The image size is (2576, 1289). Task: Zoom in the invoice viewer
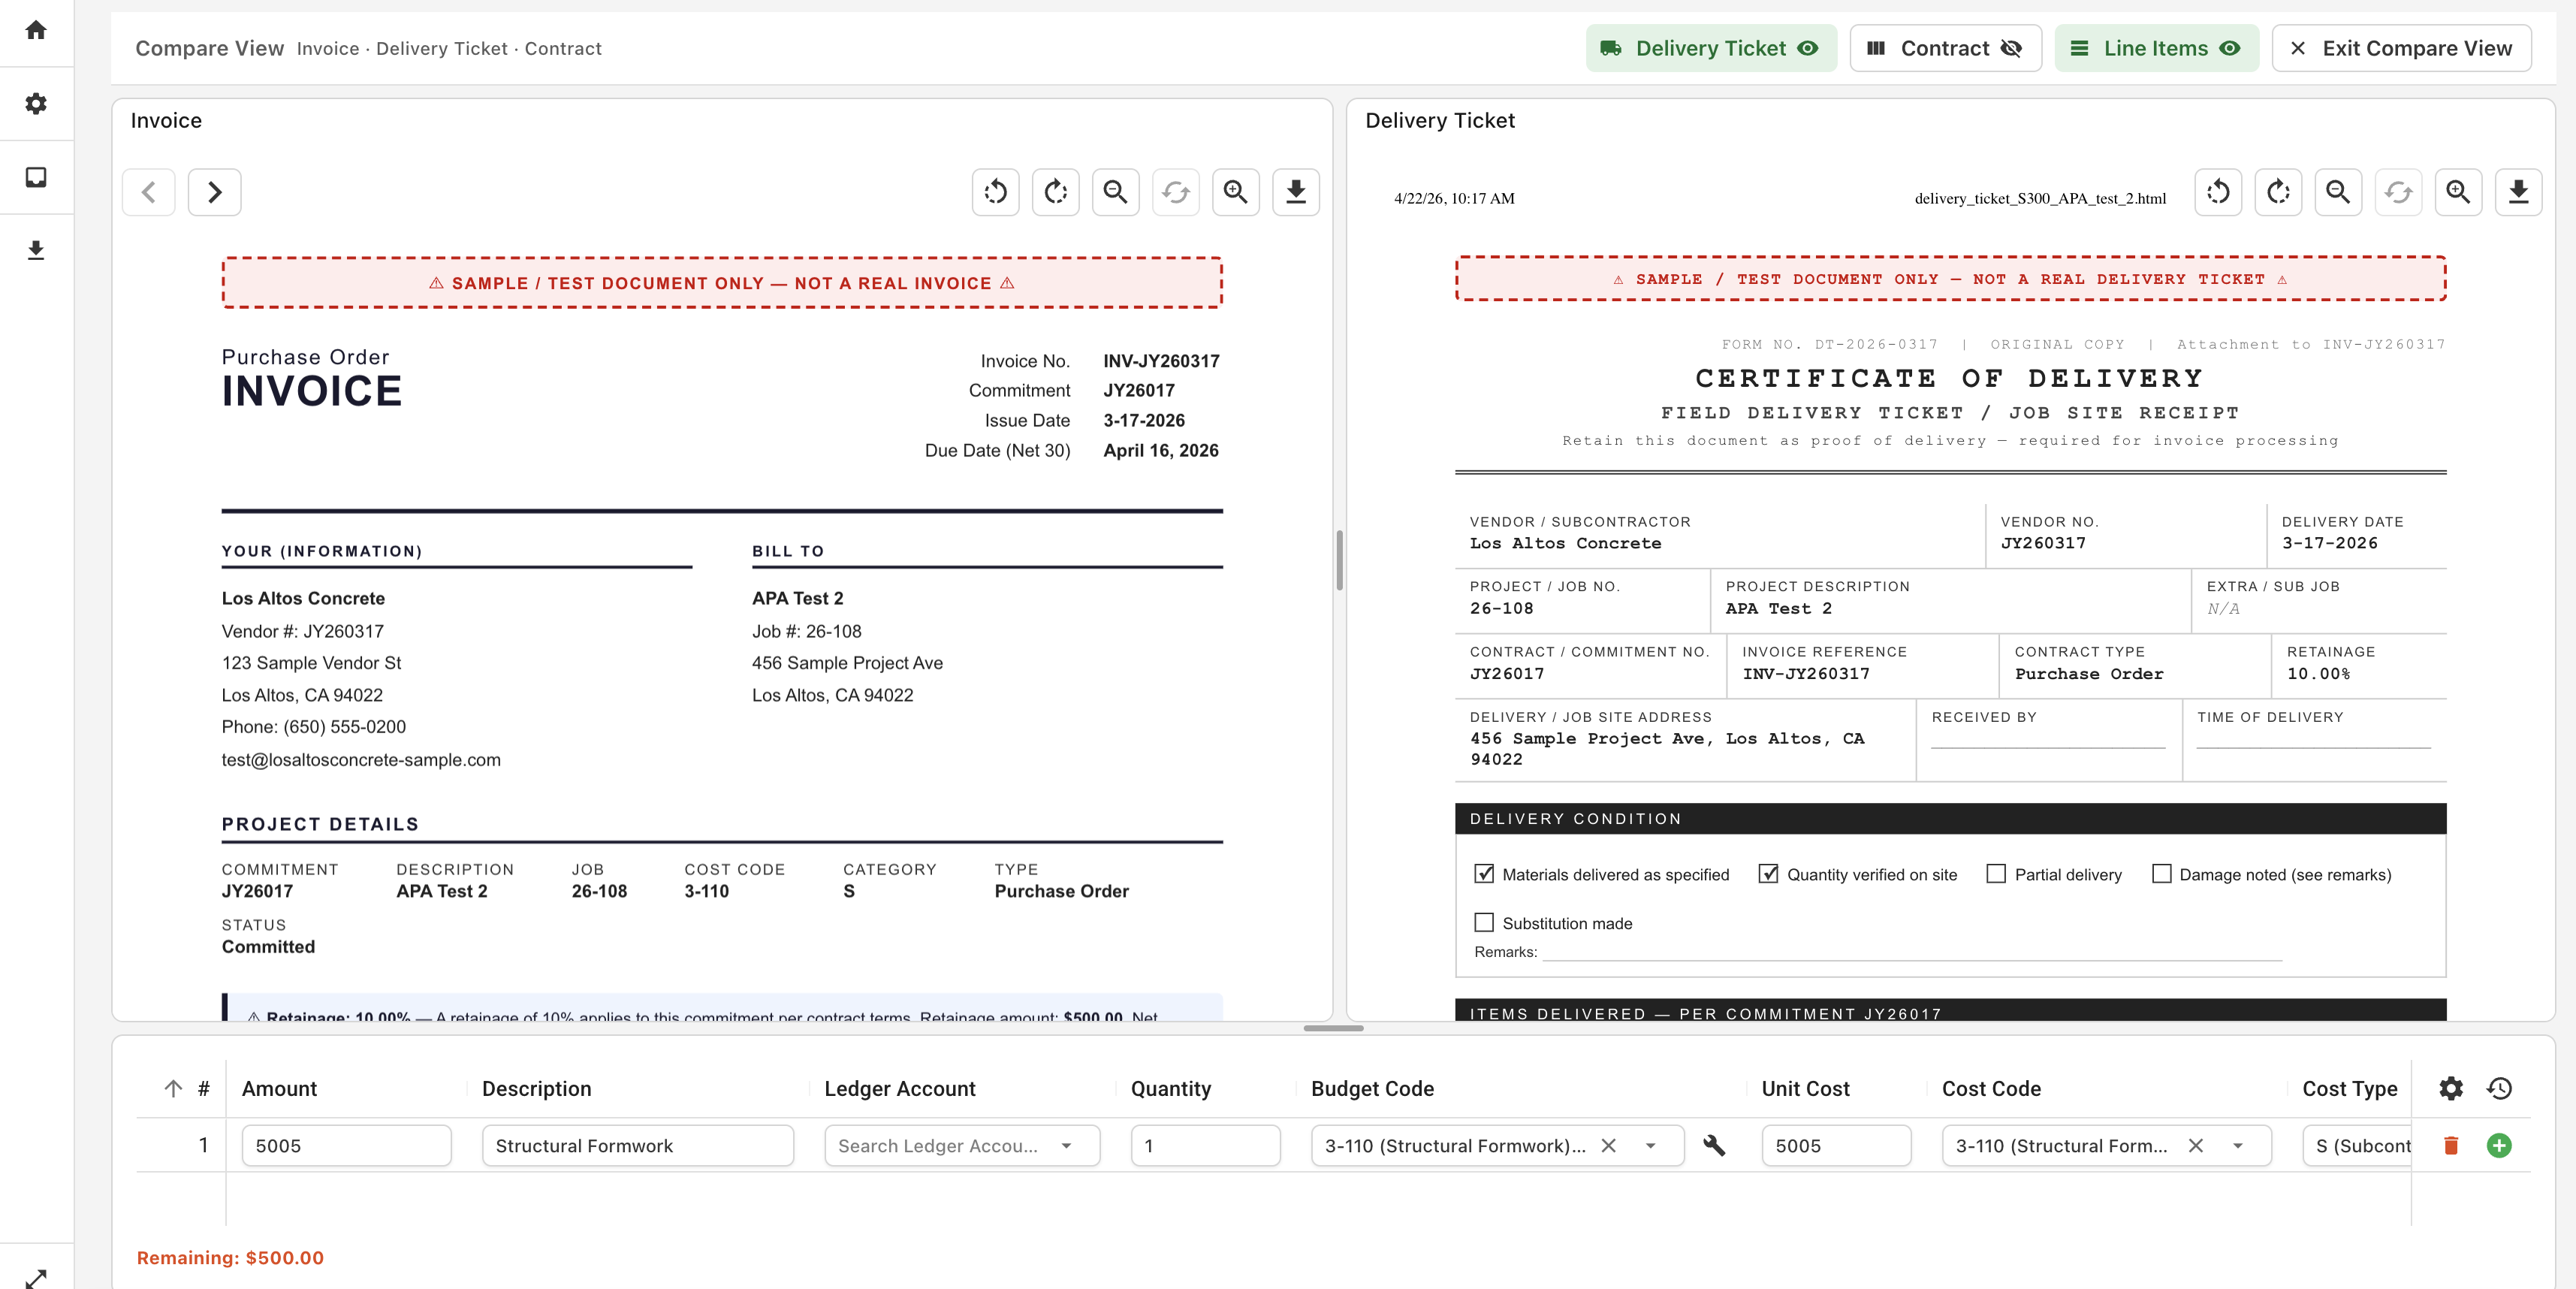(x=1235, y=192)
